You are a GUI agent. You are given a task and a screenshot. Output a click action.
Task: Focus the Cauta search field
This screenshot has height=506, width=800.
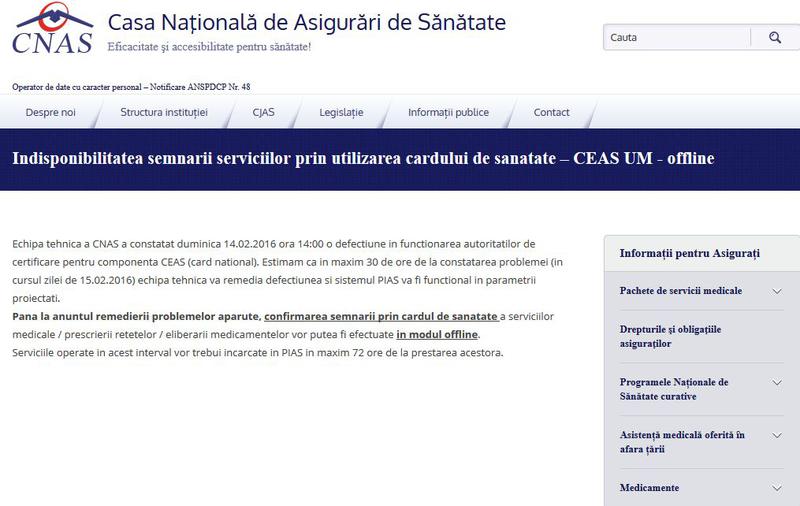[x=678, y=37]
